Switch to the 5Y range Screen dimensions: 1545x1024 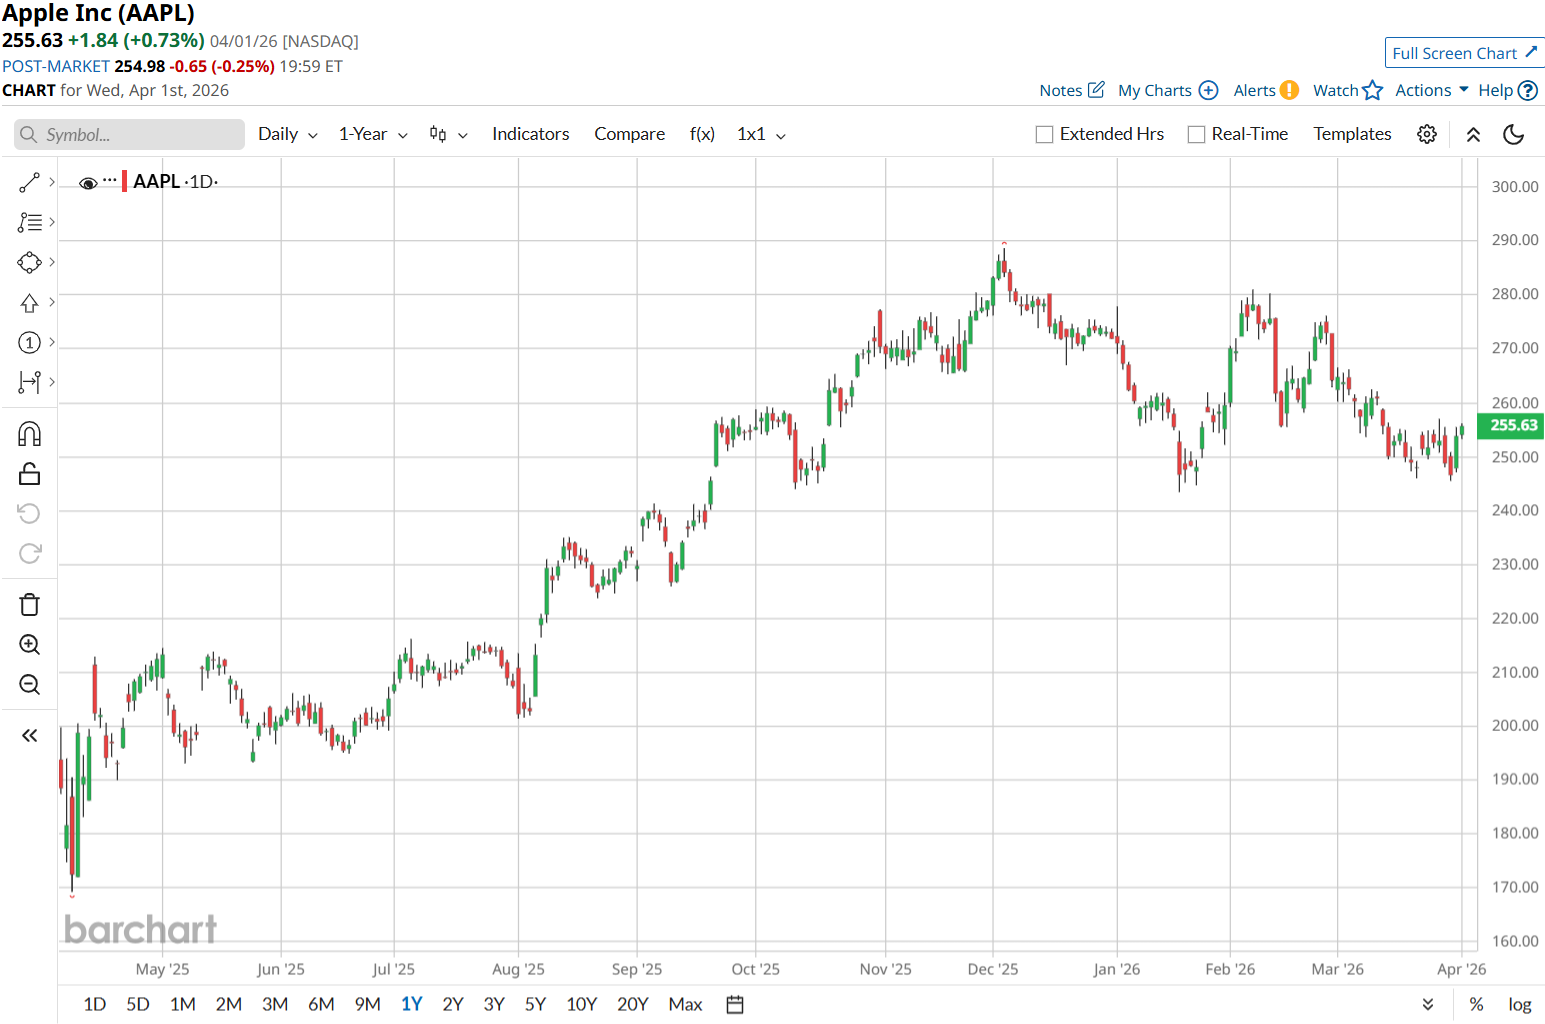(535, 1004)
